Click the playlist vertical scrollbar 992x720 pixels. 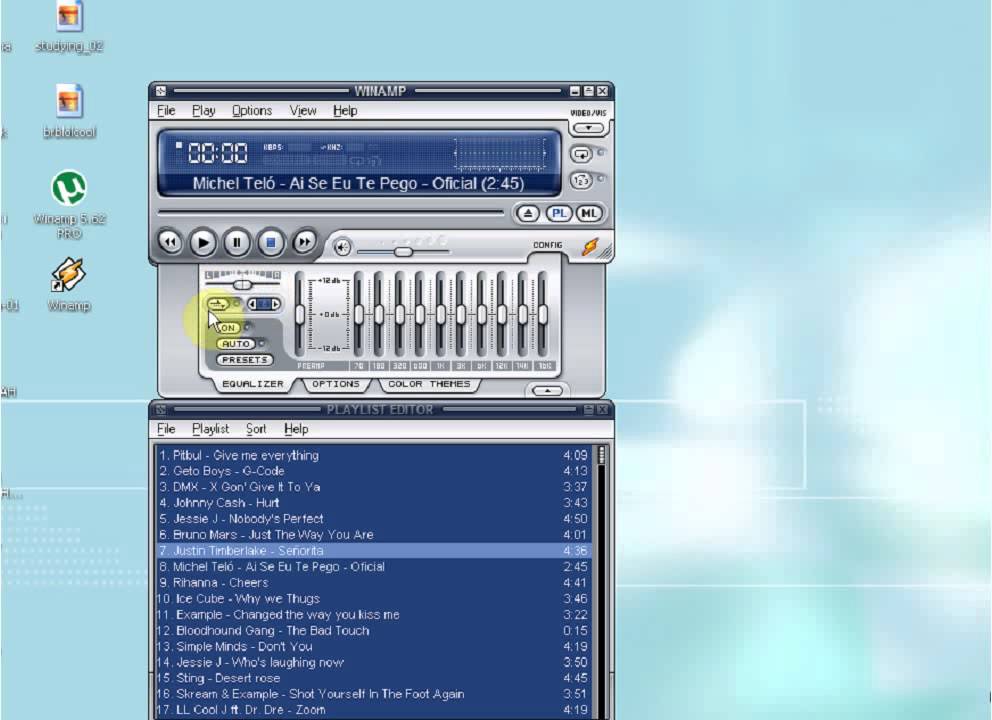coord(601,582)
